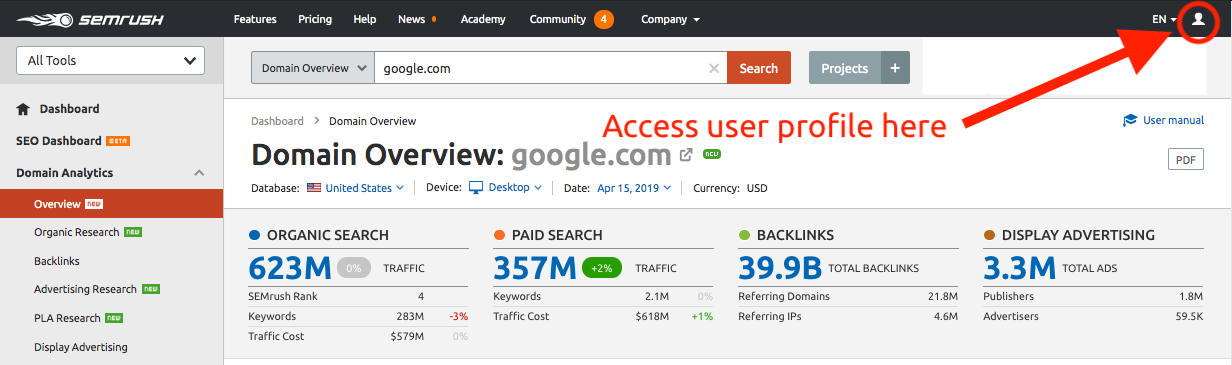Viewport: 1232px width, 365px height.
Task: Open the Features menu
Action: [254, 19]
